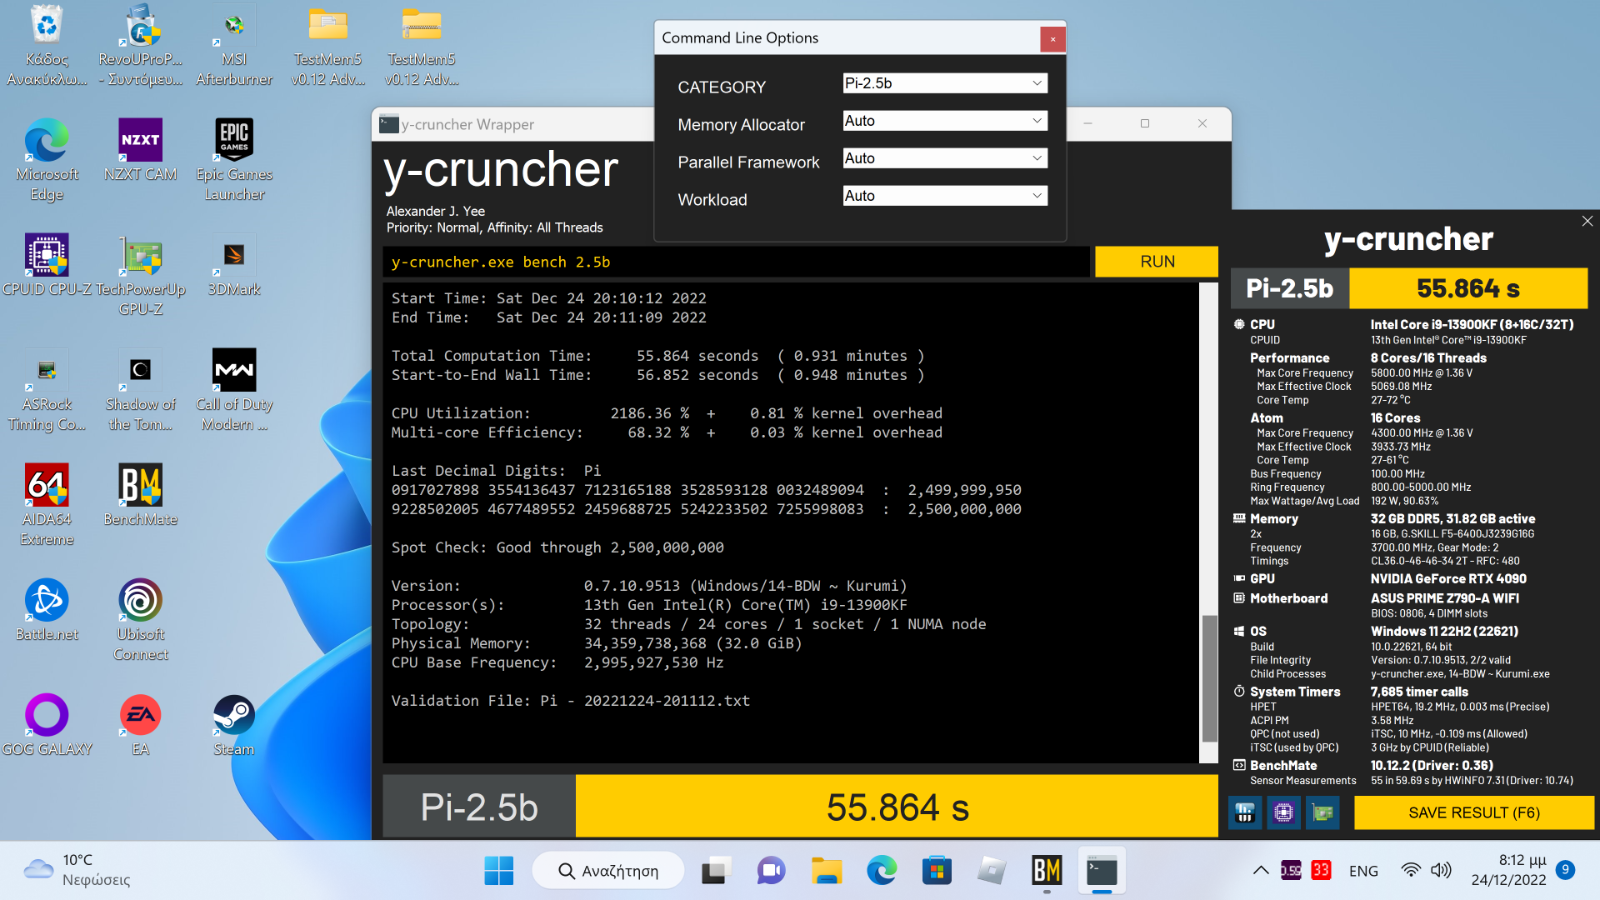Image resolution: width=1600 pixels, height=900 pixels.
Task: Click CPU-Z chip icon in BenchMate panel
Action: [1284, 813]
